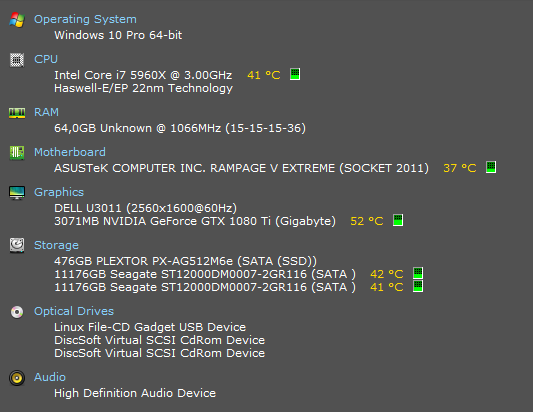Click the green indicator beside Seagate 42 °C
533x412 pixels.
point(418,273)
